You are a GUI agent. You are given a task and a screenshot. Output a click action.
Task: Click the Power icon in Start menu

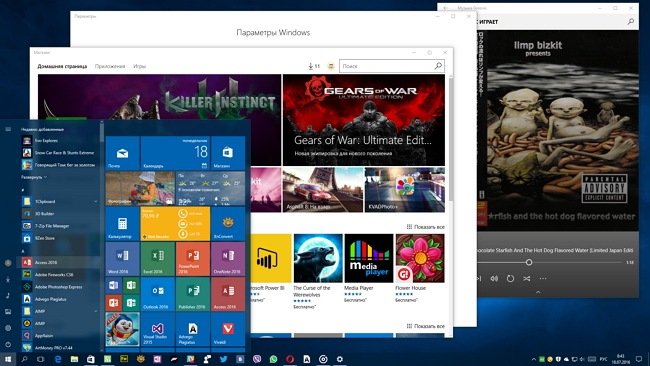[8, 344]
